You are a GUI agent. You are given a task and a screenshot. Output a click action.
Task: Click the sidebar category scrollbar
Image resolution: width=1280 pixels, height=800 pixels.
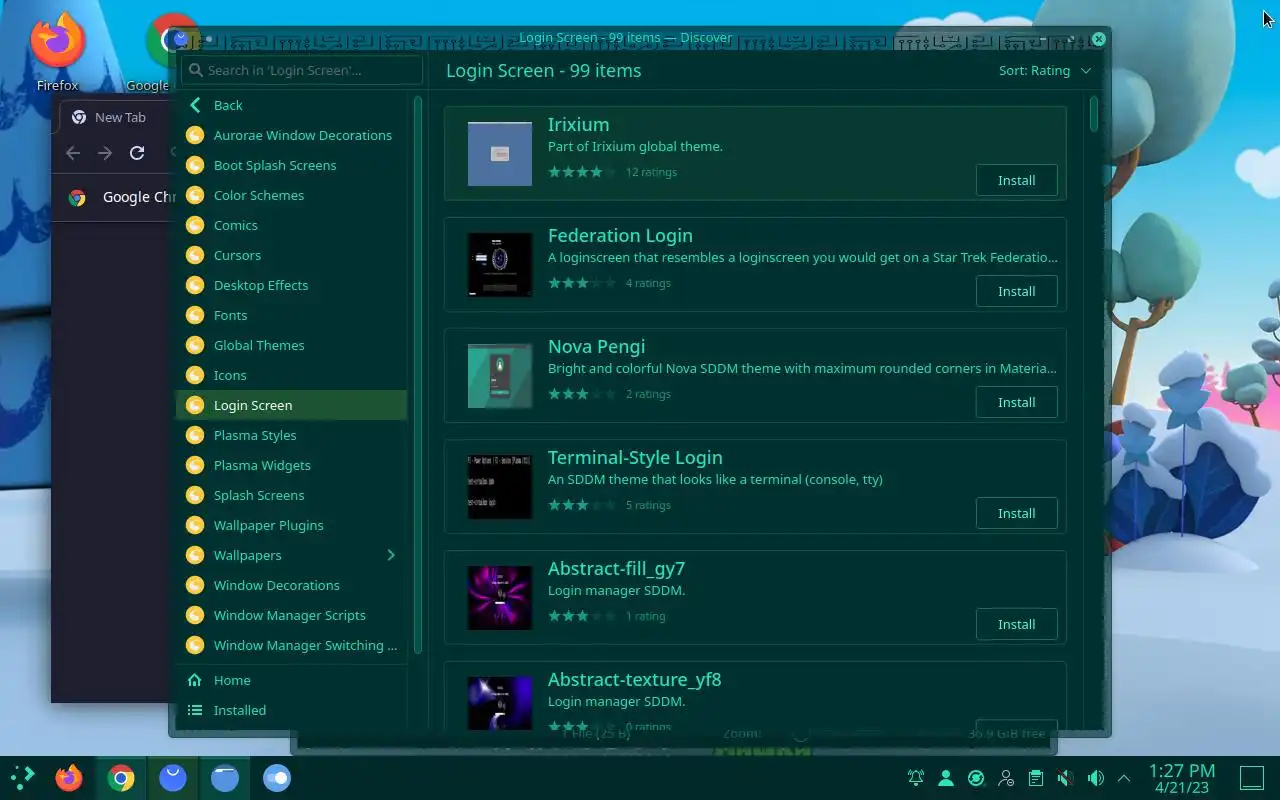418,375
